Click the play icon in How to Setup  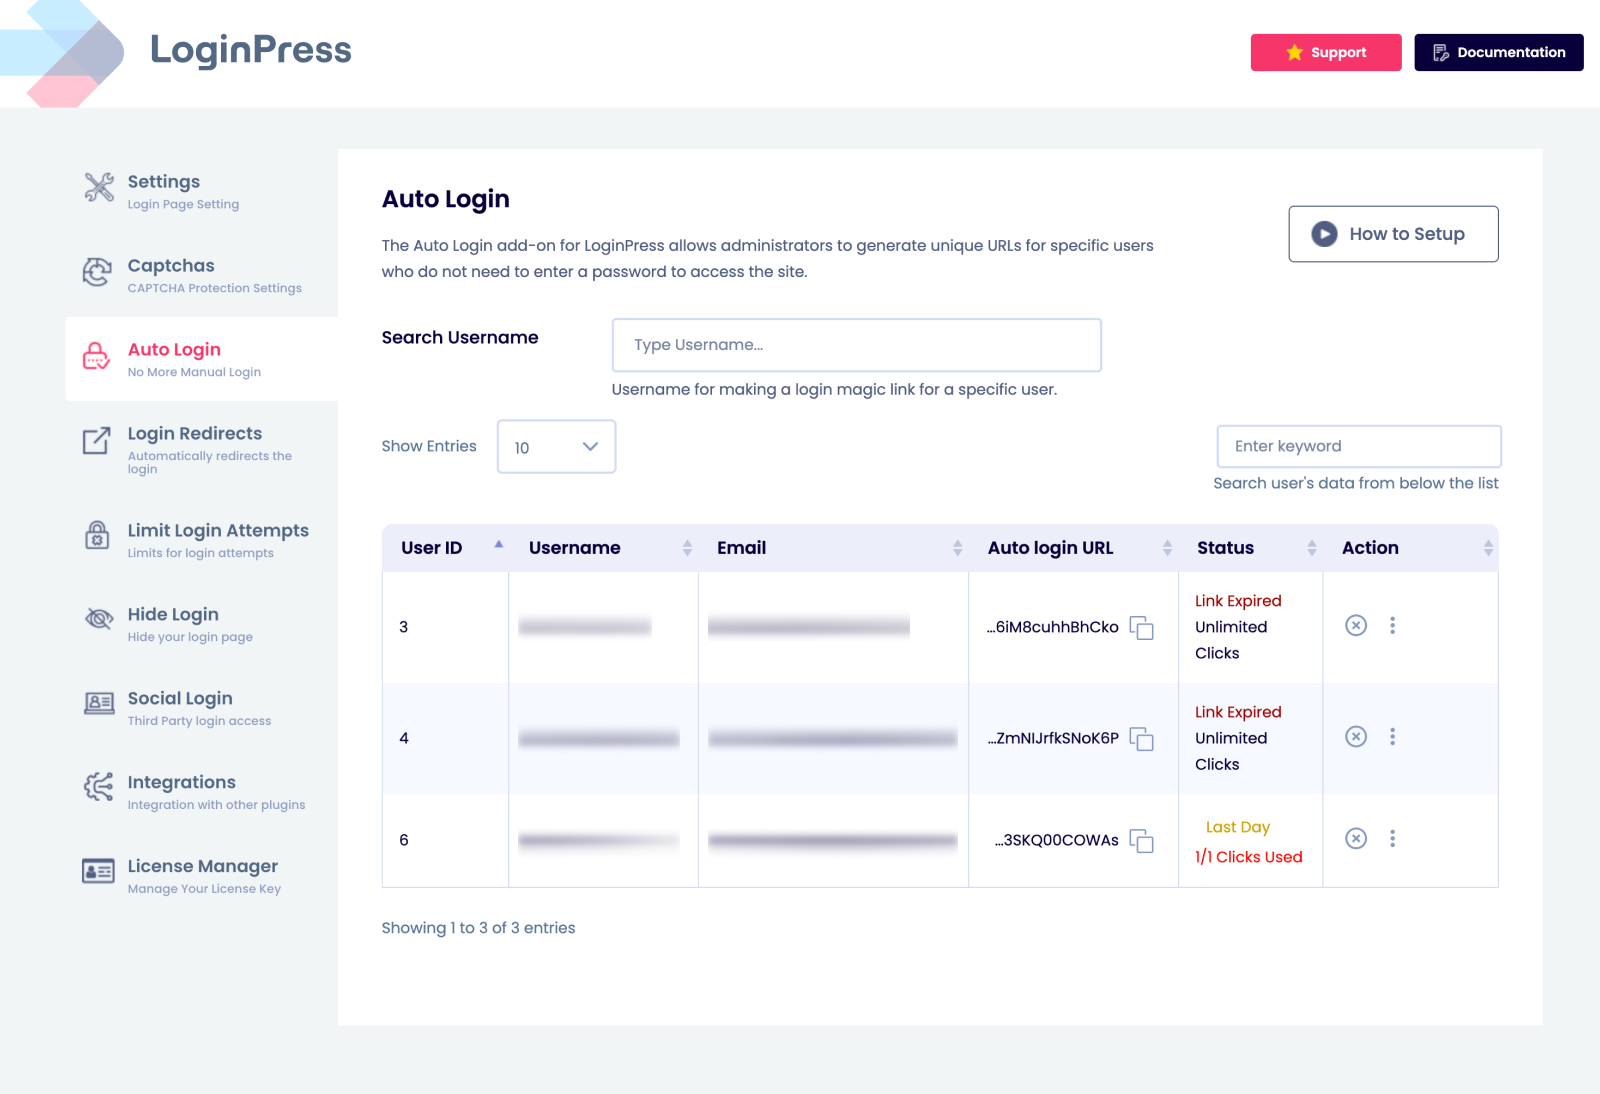point(1324,233)
